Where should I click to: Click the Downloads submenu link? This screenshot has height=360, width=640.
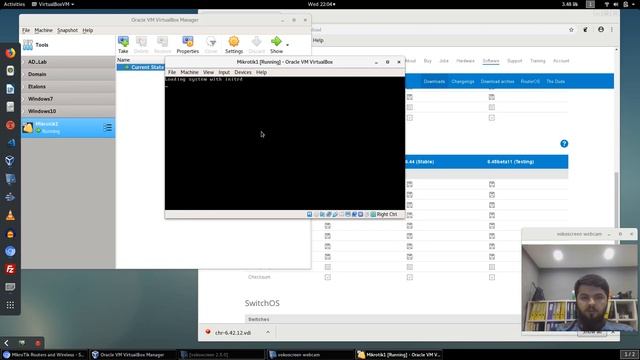click(434, 82)
